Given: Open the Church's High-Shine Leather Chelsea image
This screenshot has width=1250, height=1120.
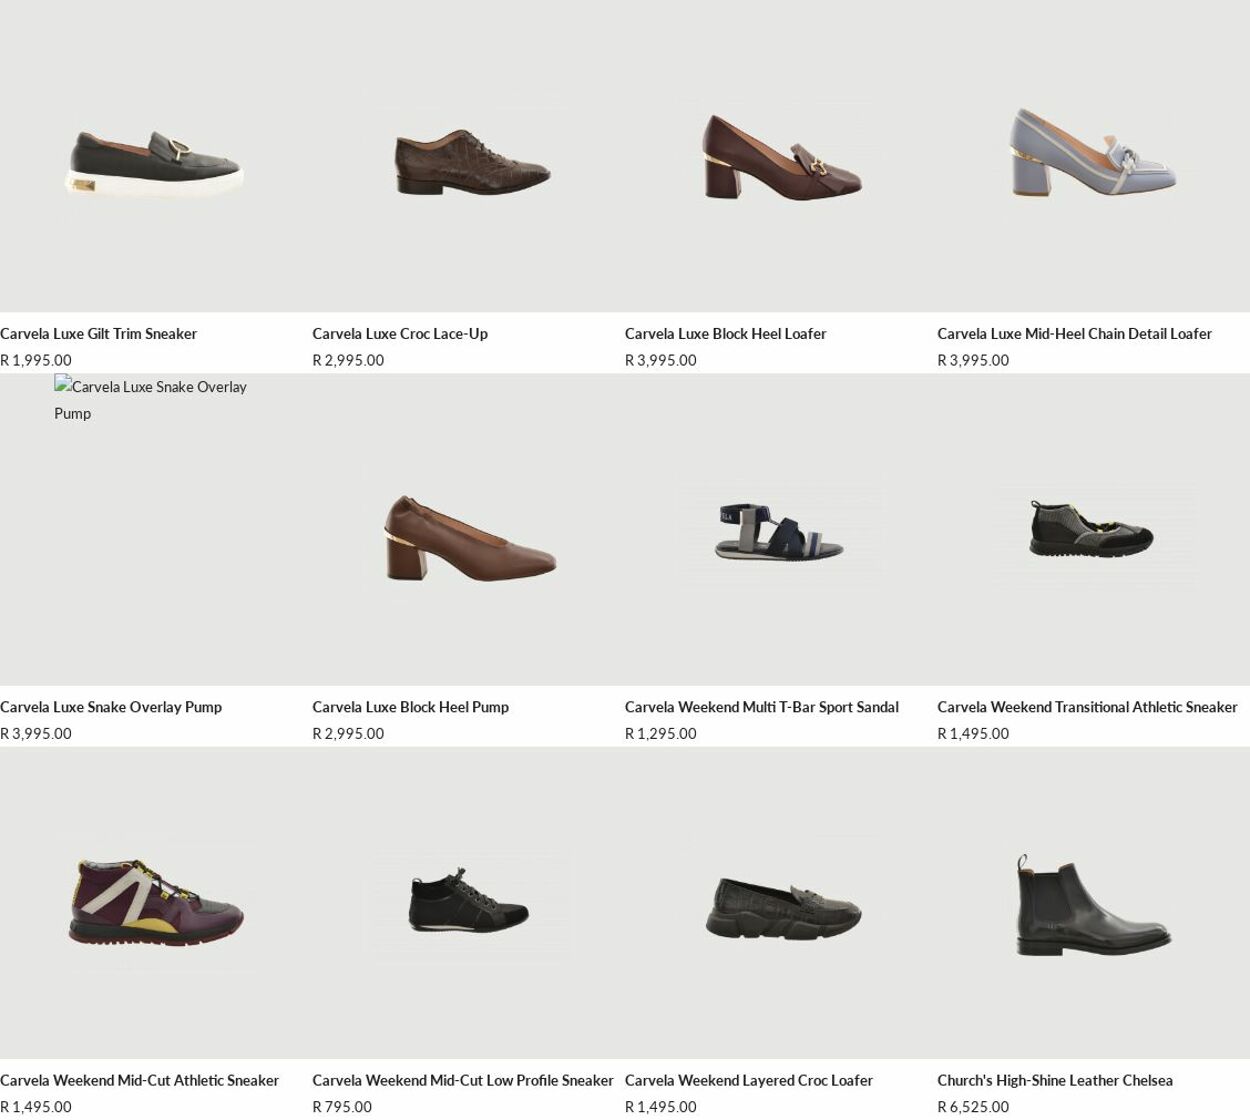Looking at the screenshot, I should pyautogui.click(x=1093, y=903).
